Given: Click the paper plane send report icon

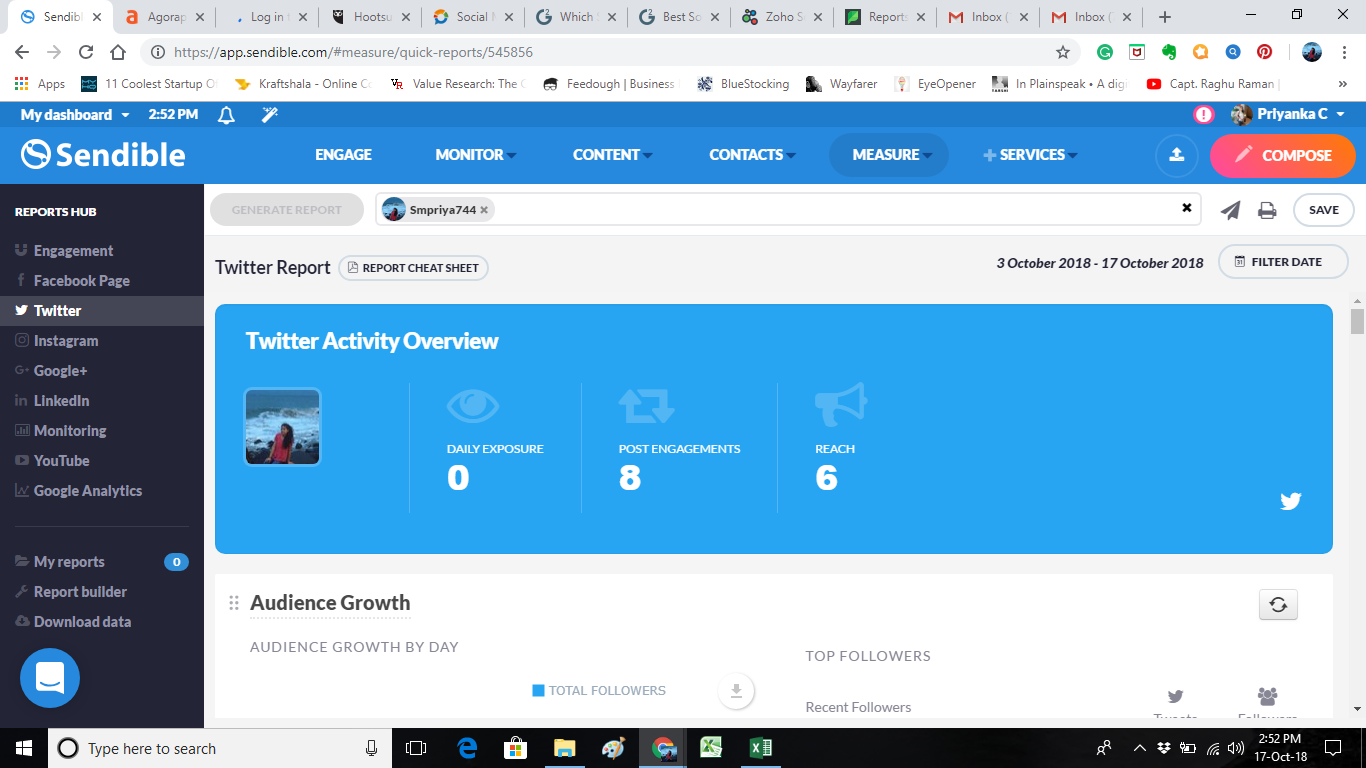Looking at the screenshot, I should point(1231,210).
